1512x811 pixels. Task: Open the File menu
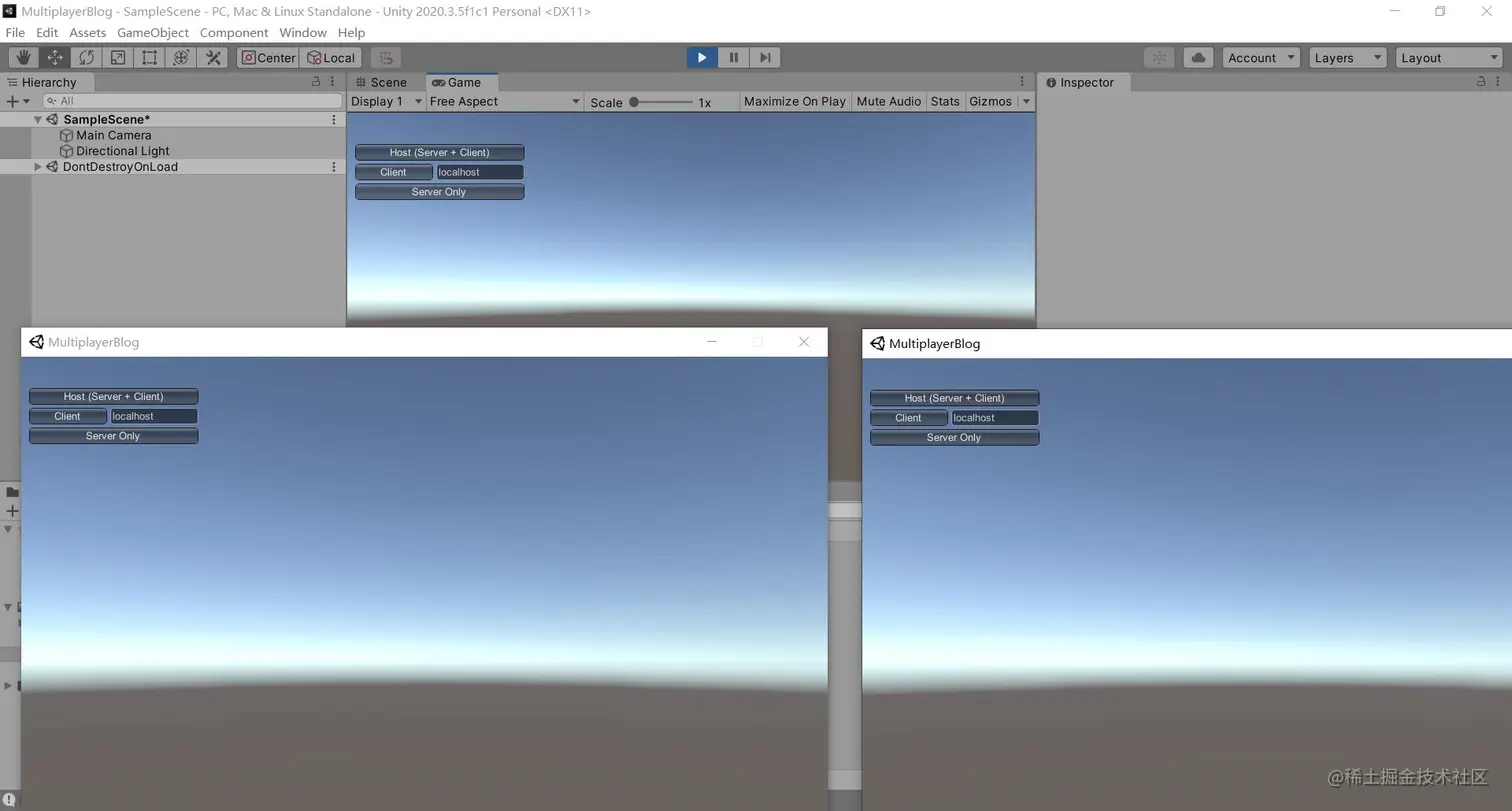(x=15, y=32)
